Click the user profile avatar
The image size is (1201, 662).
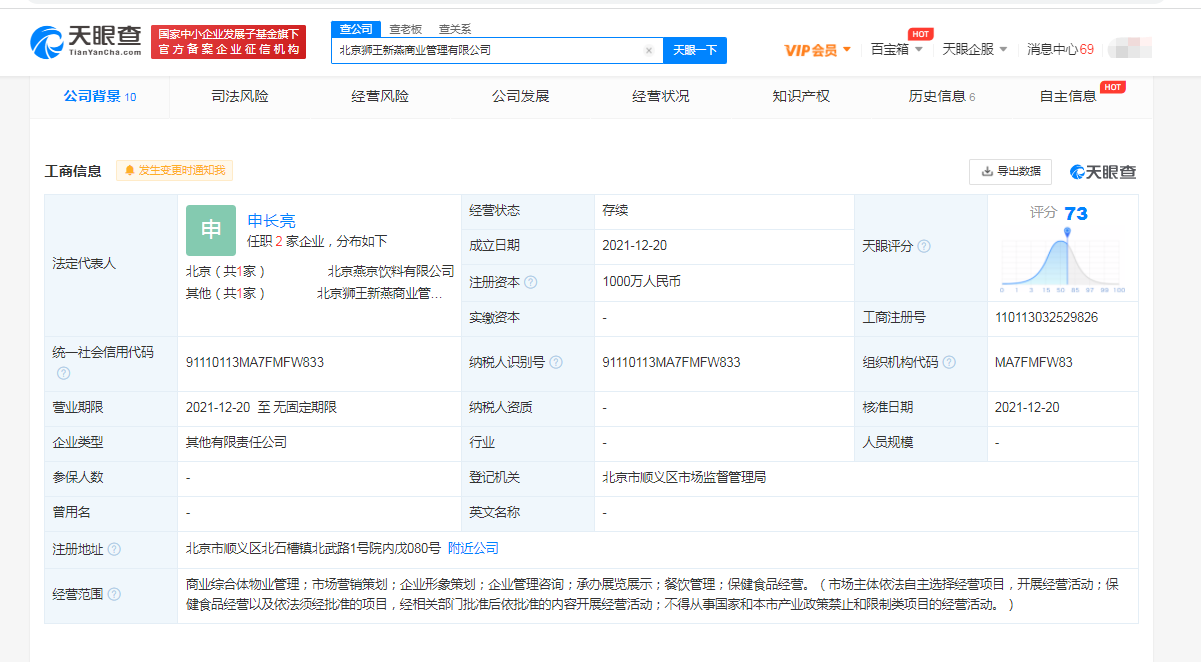click(x=1130, y=48)
